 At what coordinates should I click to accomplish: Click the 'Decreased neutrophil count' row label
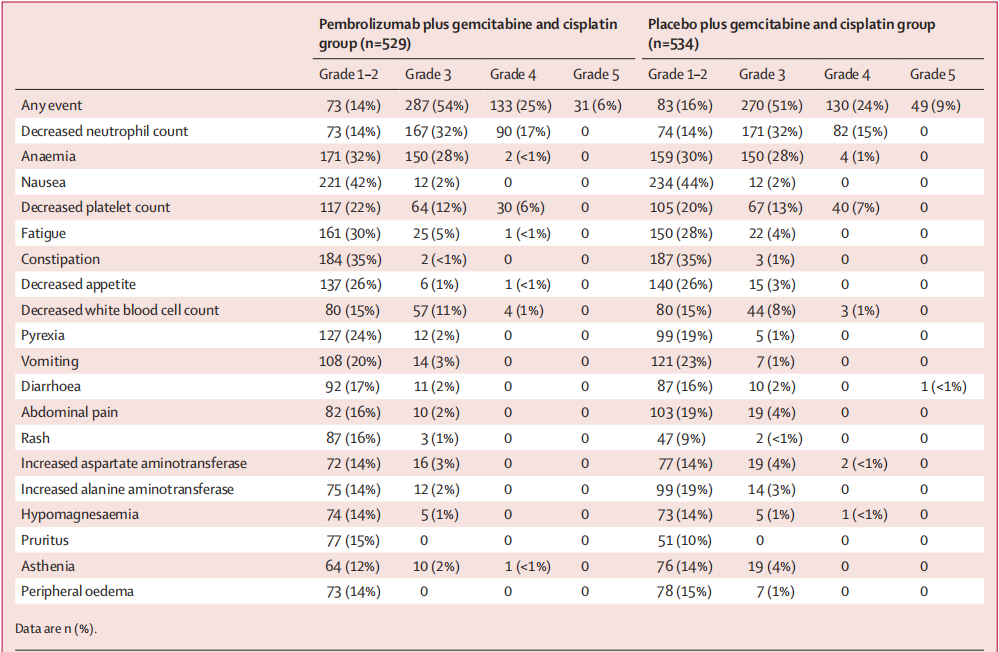pyautogui.click(x=104, y=131)
